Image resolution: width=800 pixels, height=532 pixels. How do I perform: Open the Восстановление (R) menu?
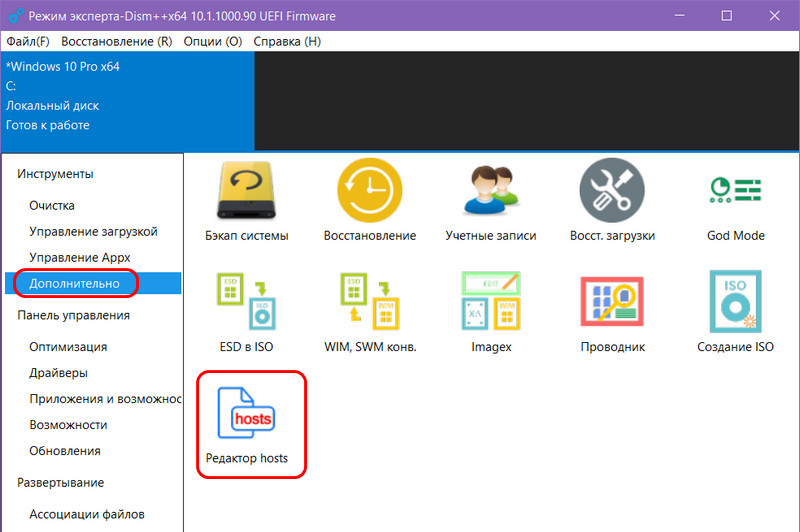pyautogui.click(x=117, y=41)
